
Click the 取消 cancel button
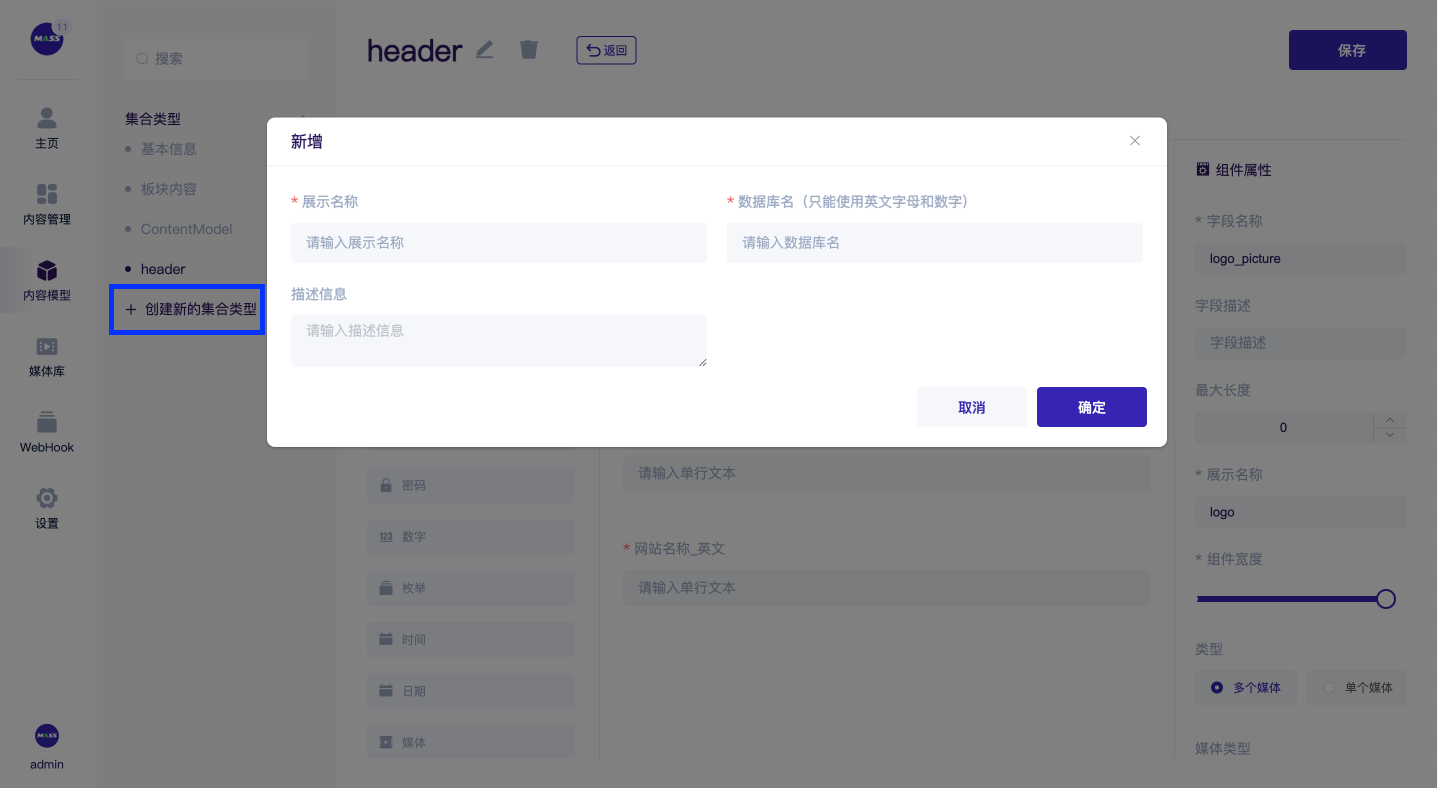tap(971, 407)
